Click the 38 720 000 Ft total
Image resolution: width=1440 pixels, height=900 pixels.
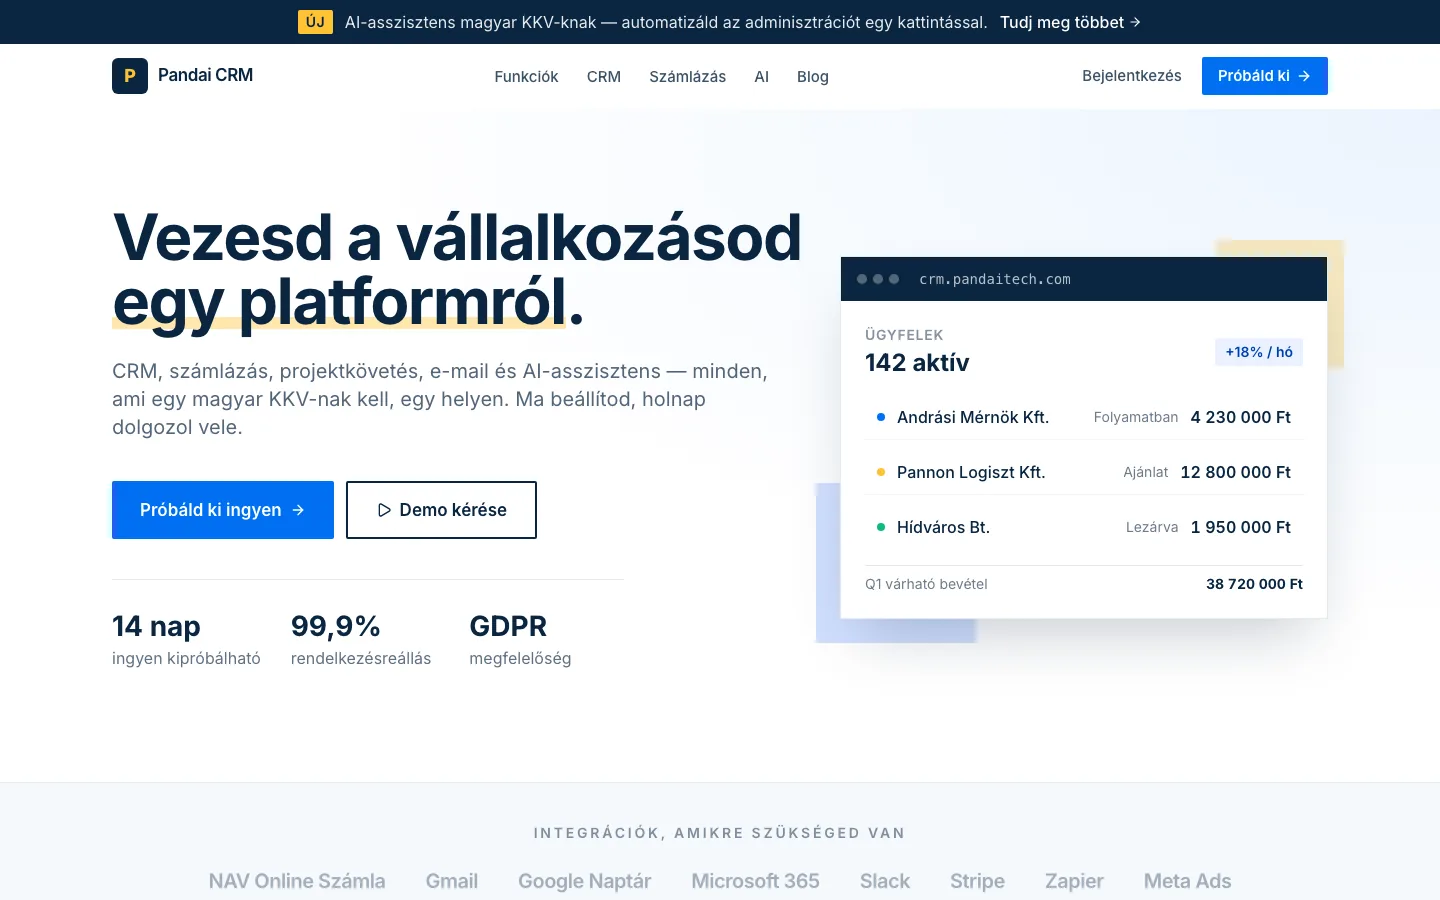(1254, 584)
